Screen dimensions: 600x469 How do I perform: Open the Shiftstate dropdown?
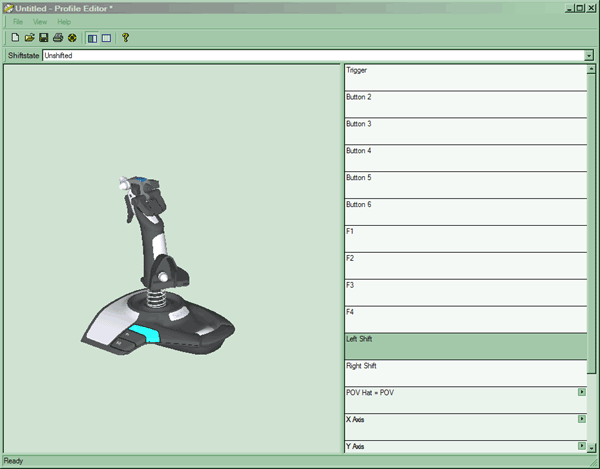(589, 56)
